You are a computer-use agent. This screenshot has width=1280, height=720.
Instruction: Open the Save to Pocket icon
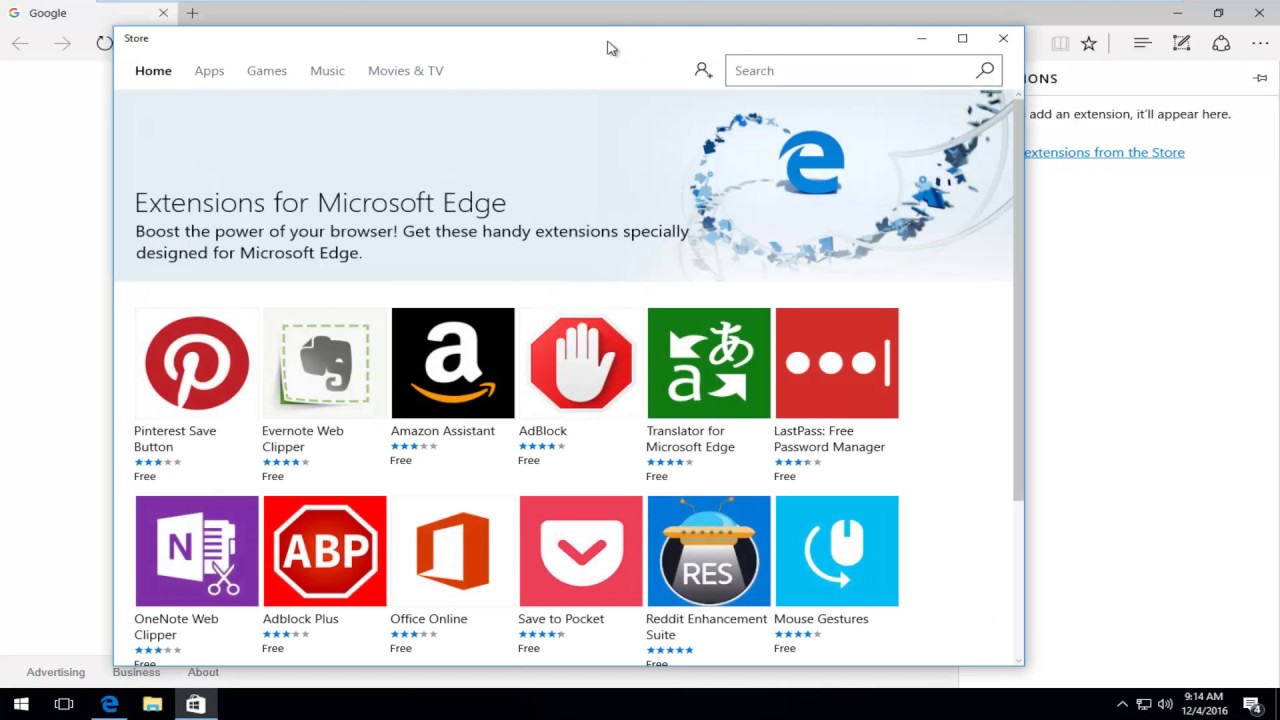coord(580,551)
